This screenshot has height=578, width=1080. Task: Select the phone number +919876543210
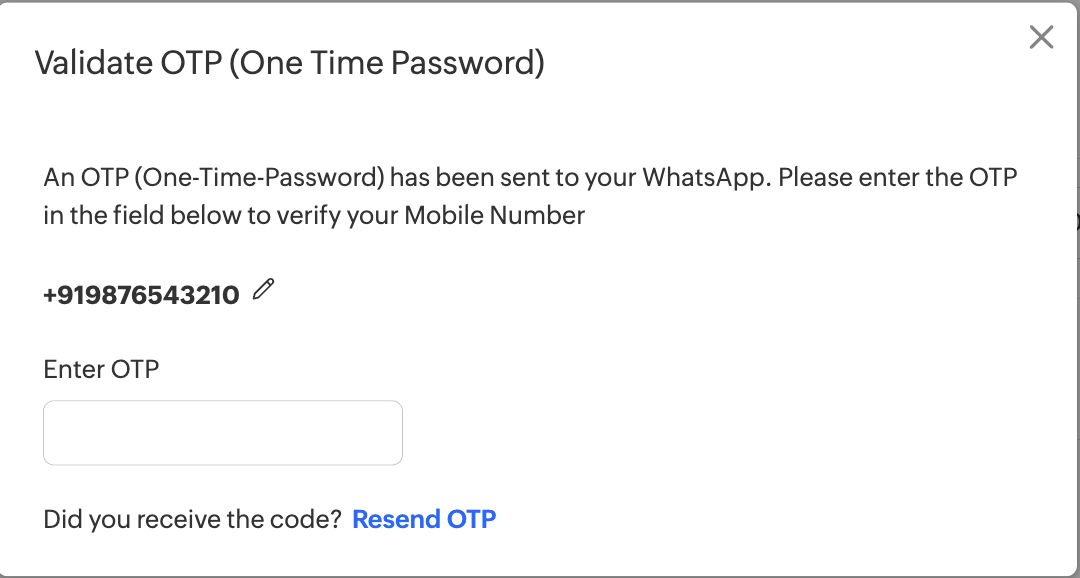141,295
